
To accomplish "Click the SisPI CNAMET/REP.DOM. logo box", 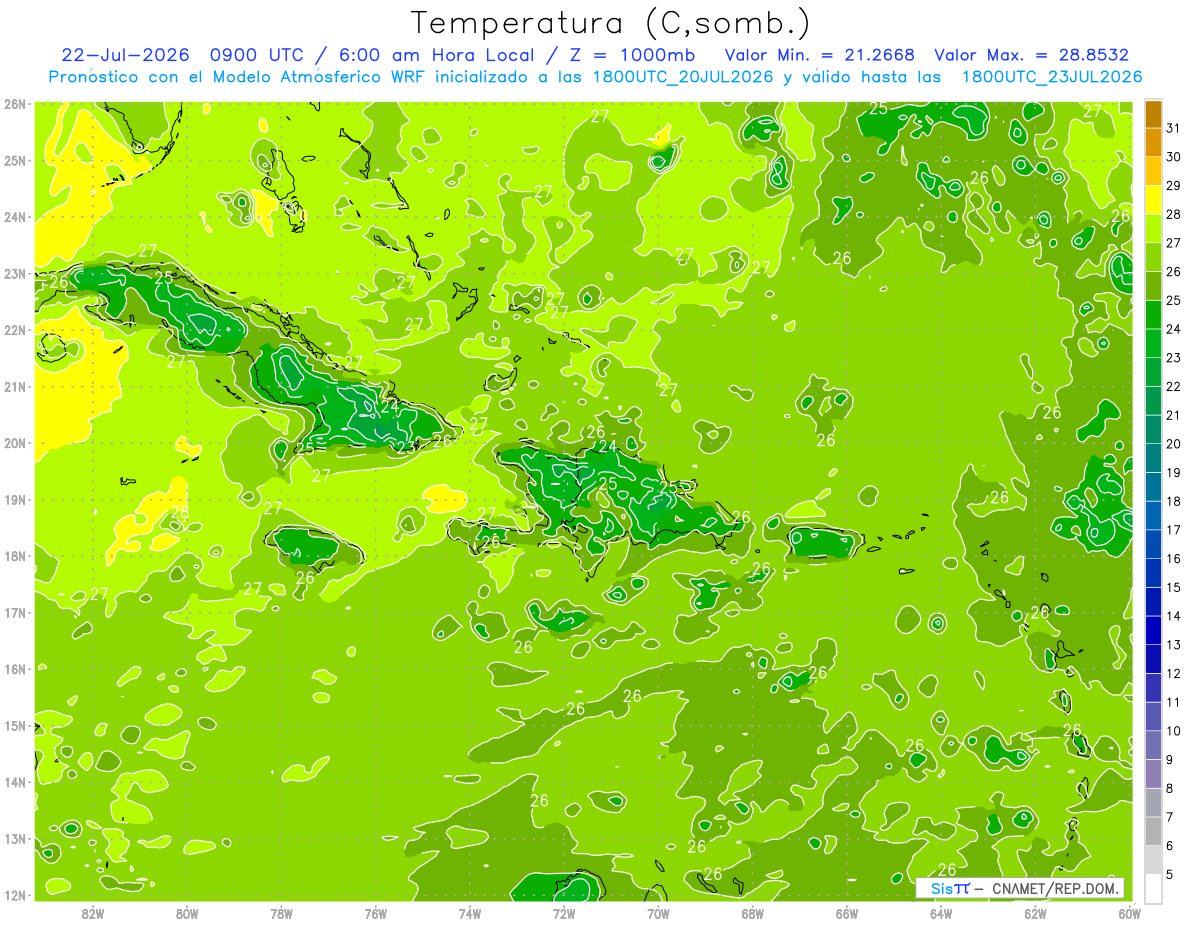I will [1019, 888].
